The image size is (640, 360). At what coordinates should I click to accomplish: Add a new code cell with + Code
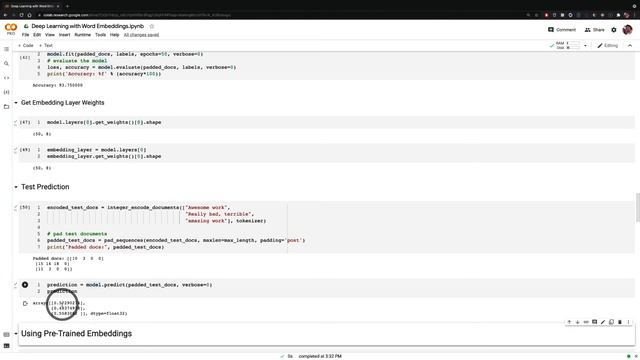pos(26,46)
